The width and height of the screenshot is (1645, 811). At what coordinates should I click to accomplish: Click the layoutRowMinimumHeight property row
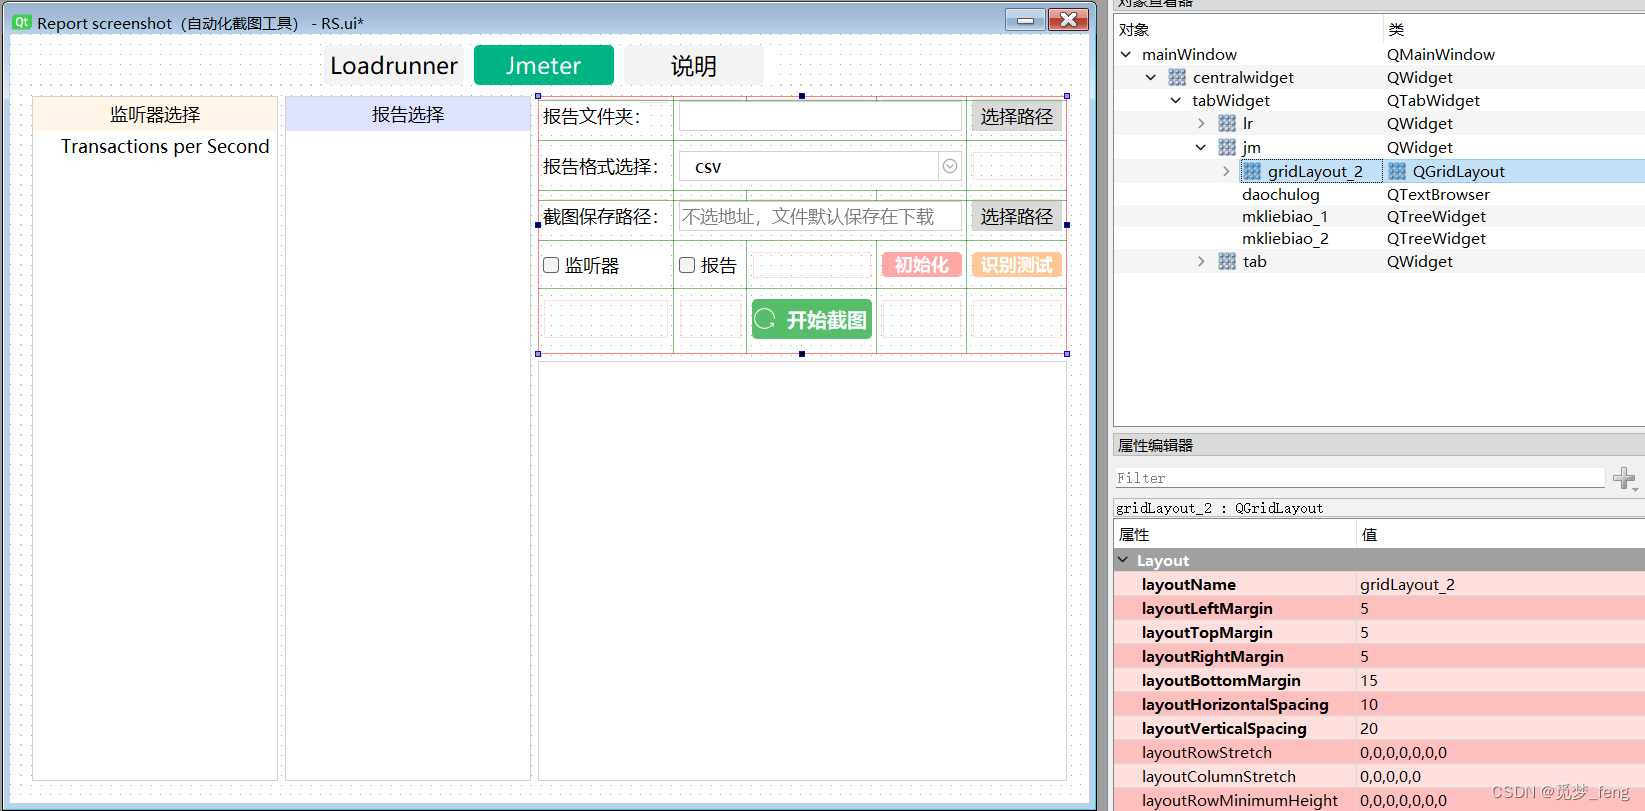point(1379,800)
